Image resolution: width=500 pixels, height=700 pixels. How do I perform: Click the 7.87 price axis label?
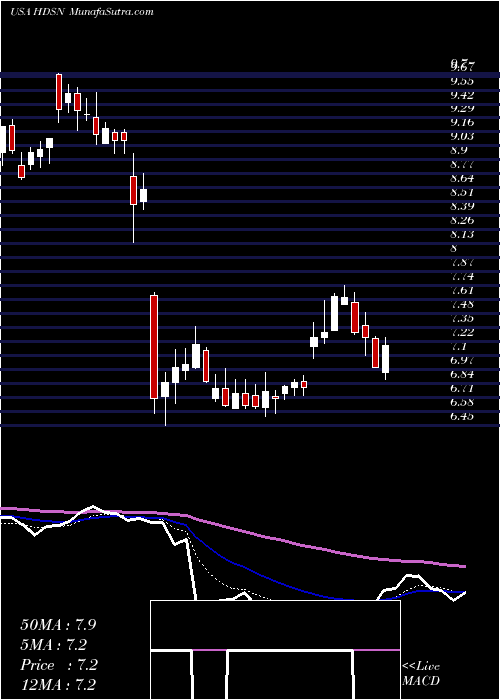point(462,262)
